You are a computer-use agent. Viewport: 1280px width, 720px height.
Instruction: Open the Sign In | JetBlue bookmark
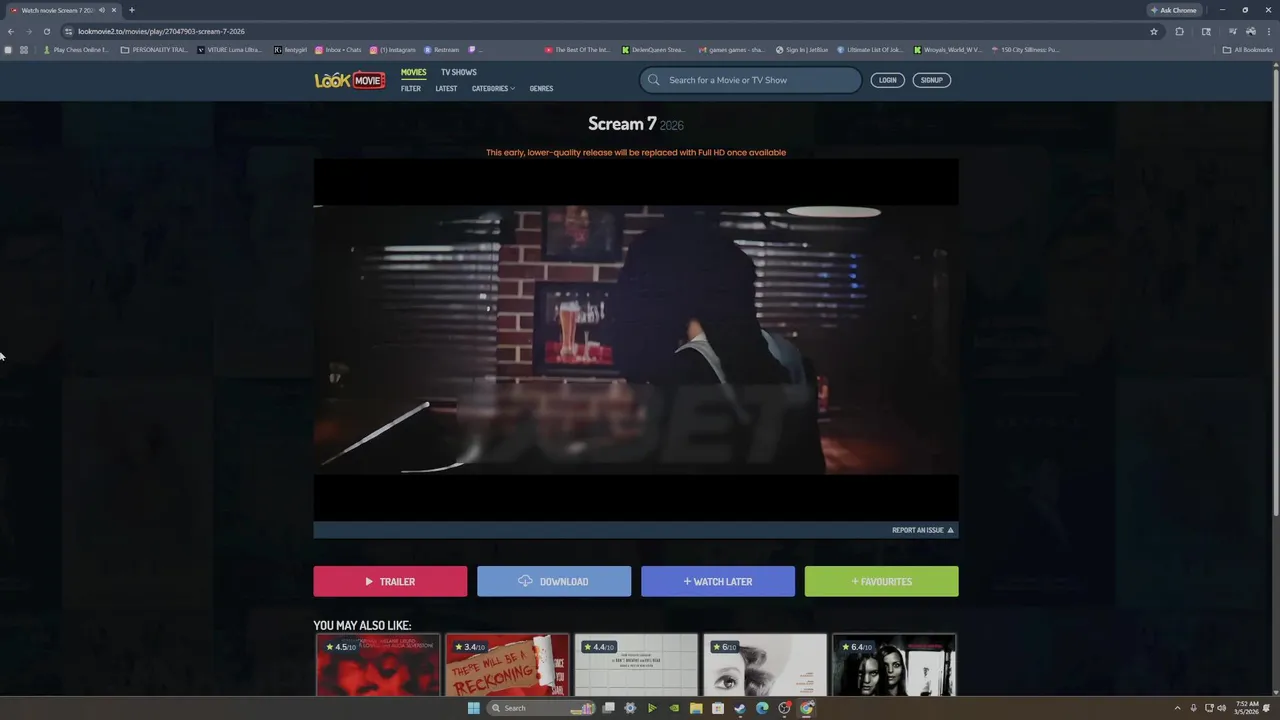pos(801,49)
